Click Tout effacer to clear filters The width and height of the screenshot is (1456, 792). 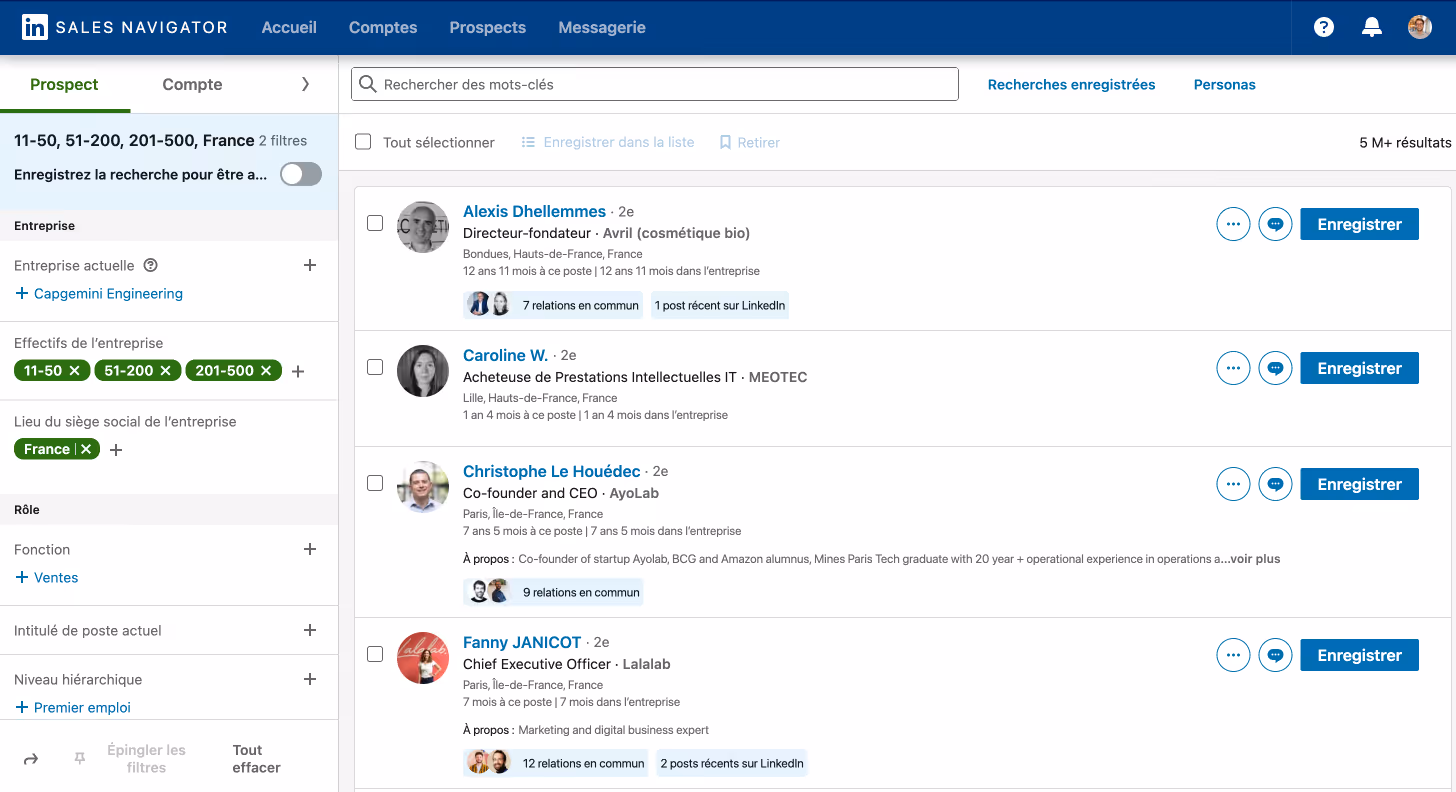click(256, 759)
